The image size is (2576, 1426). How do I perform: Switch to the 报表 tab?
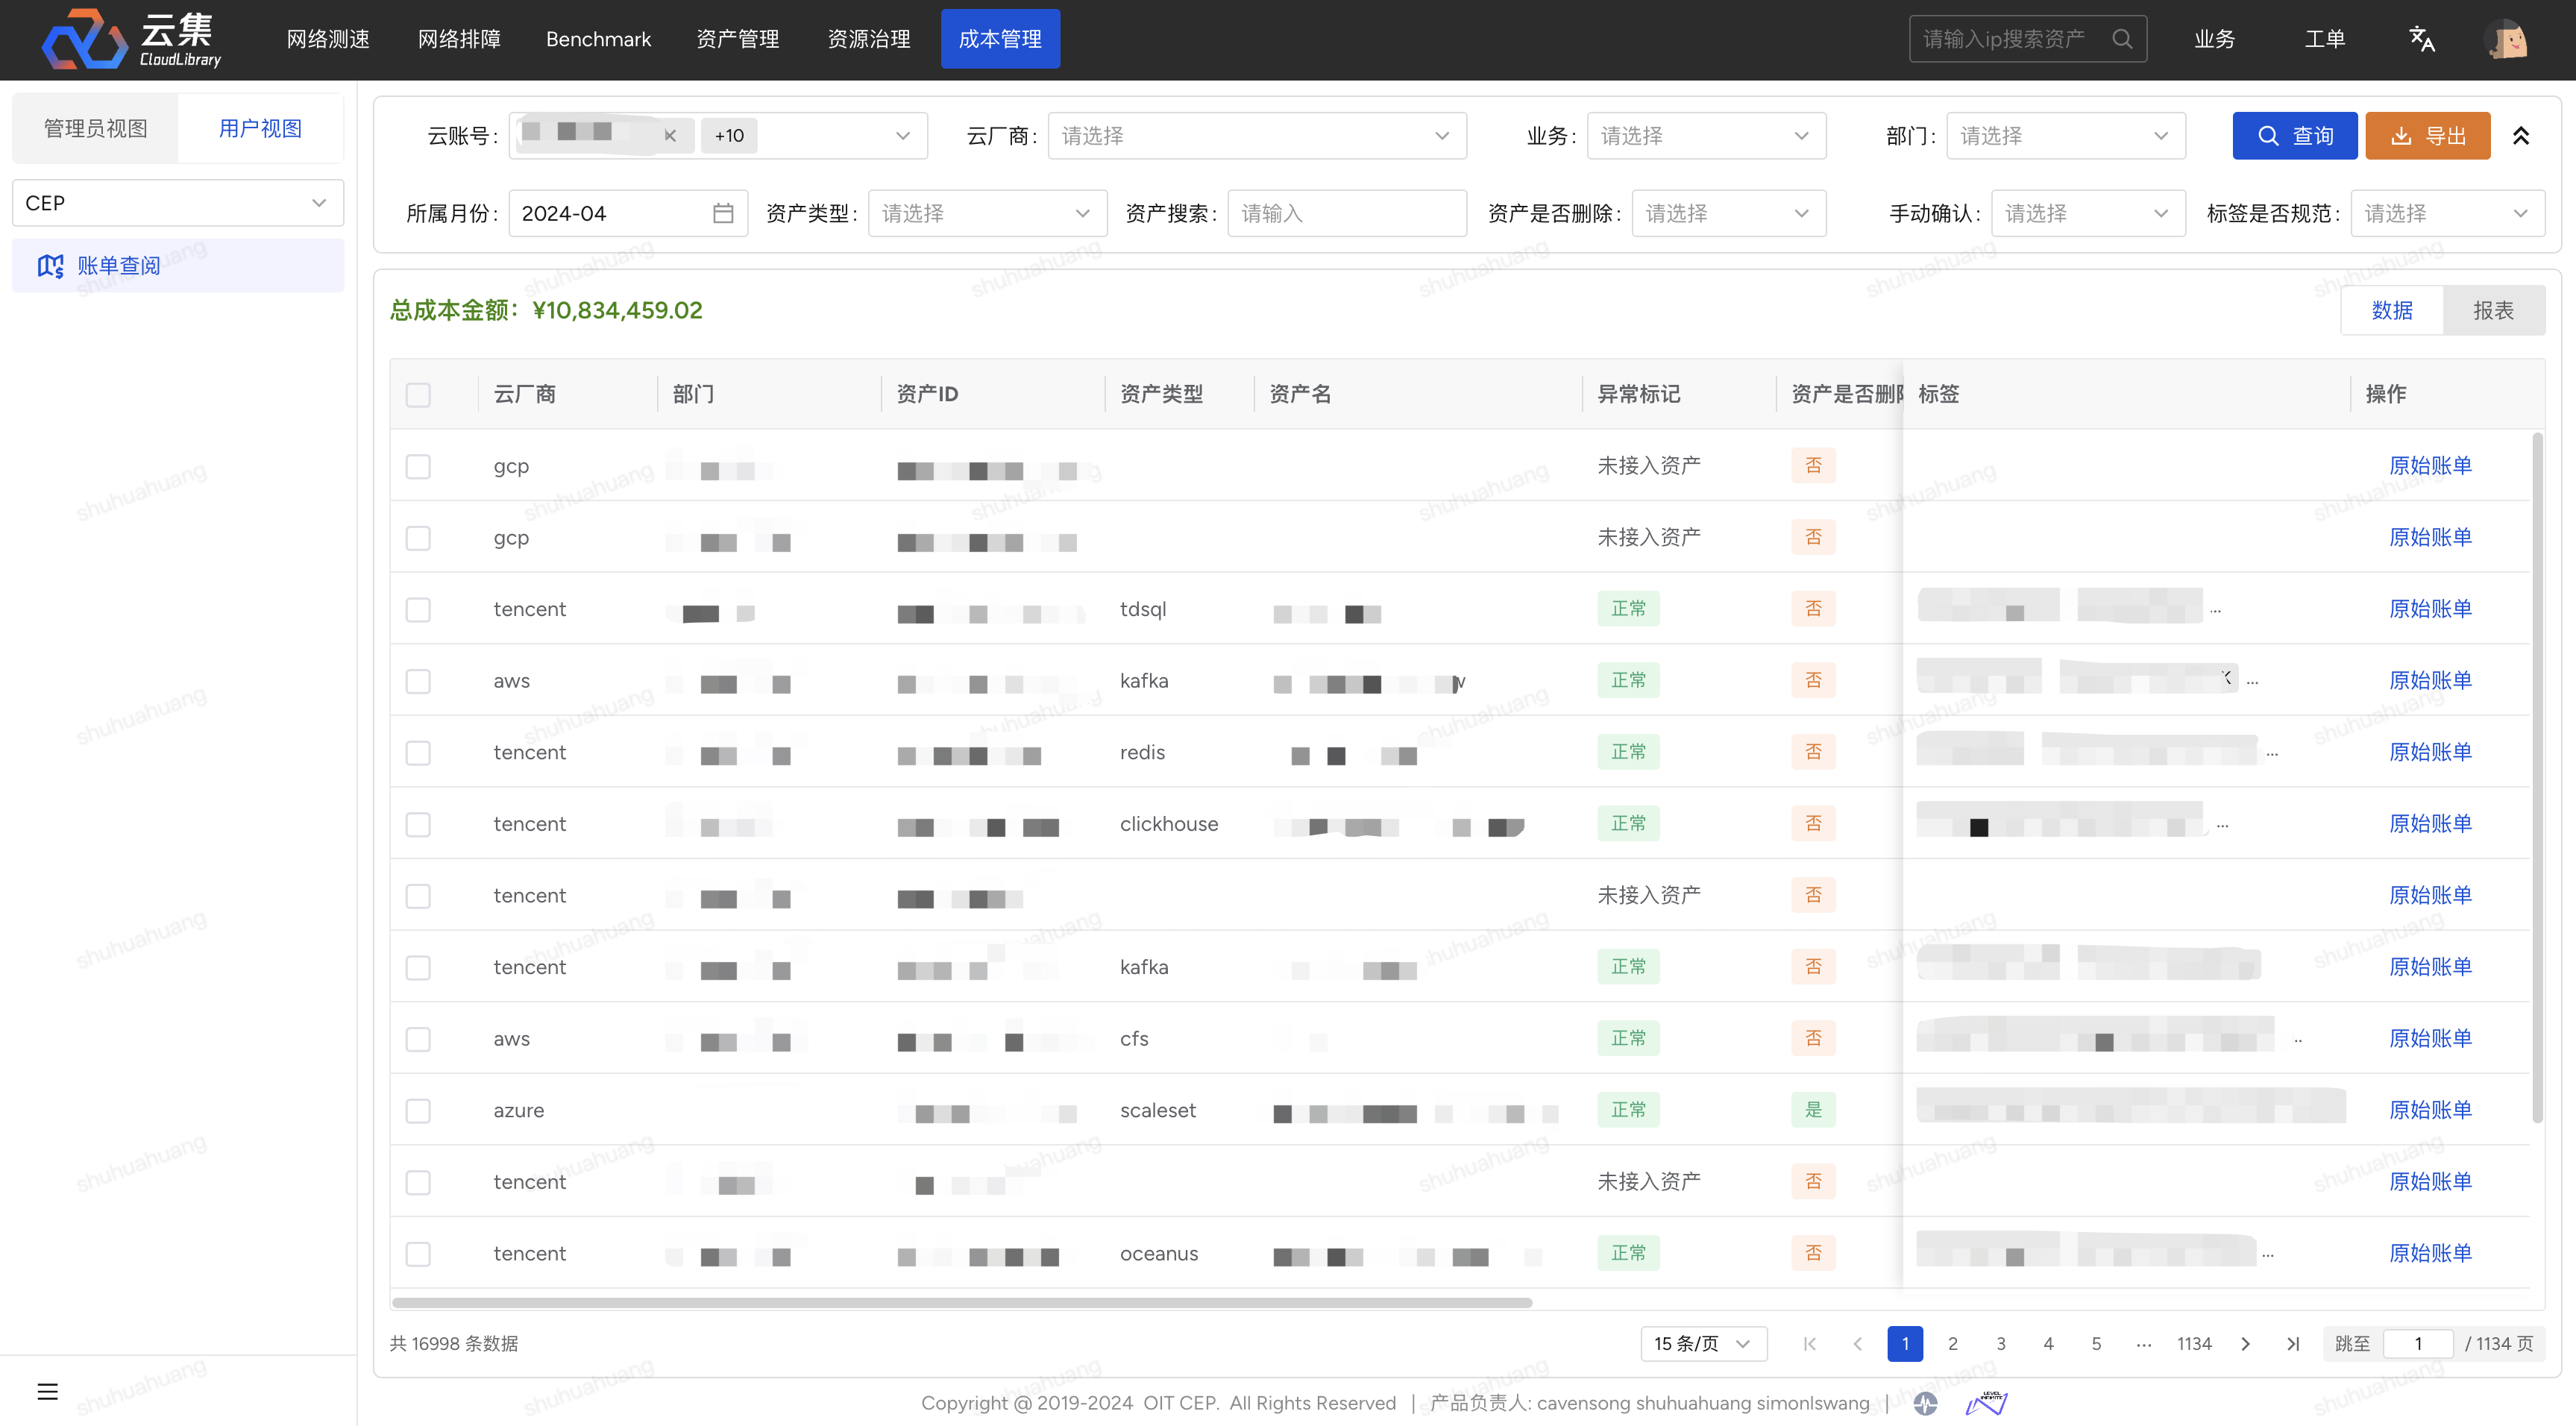2493,311
